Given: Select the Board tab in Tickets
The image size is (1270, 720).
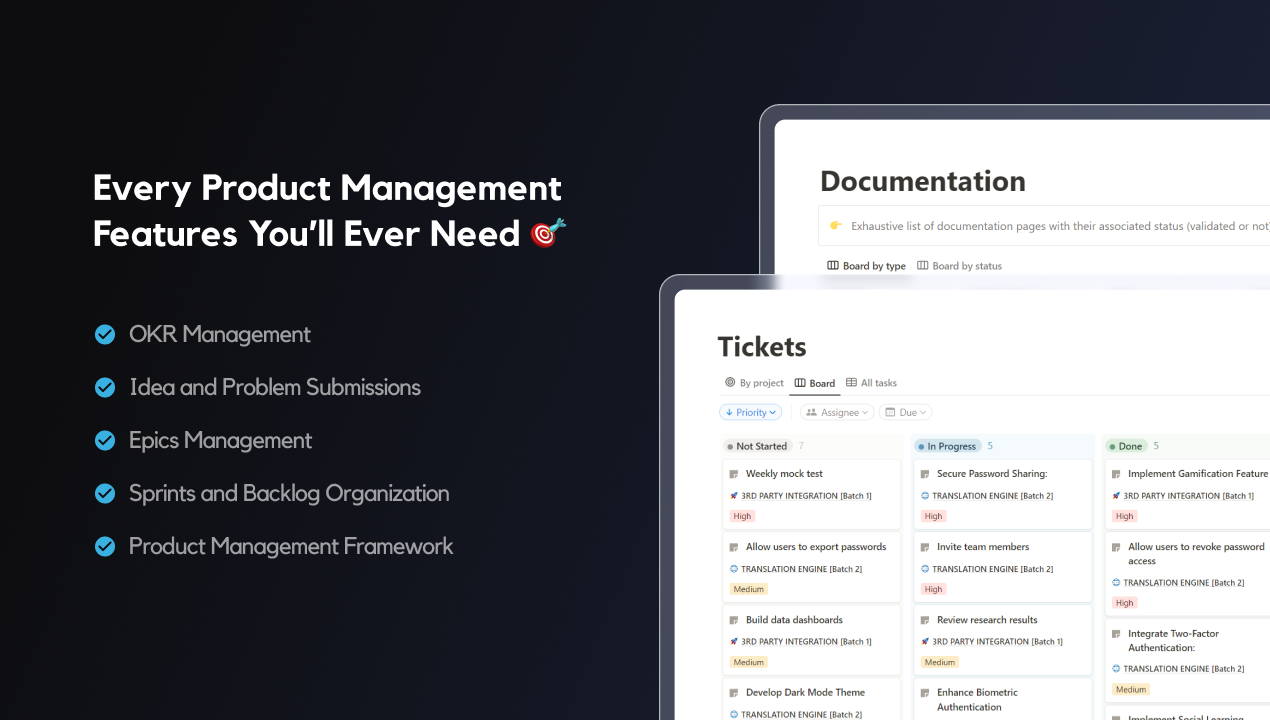Looking at the screenshot, I should click(x=815, y=383).
